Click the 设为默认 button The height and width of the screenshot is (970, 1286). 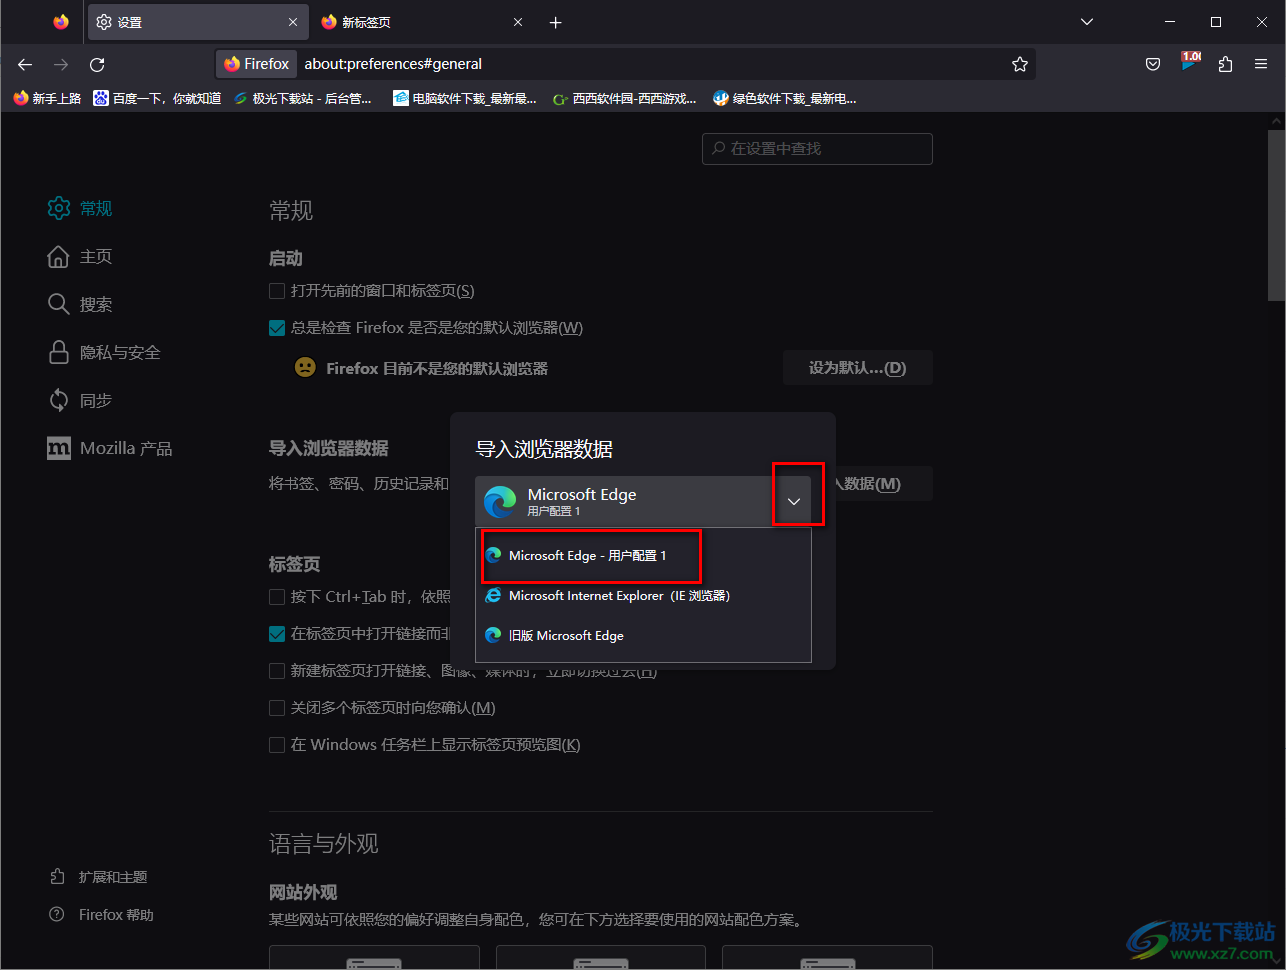point(857,368)
